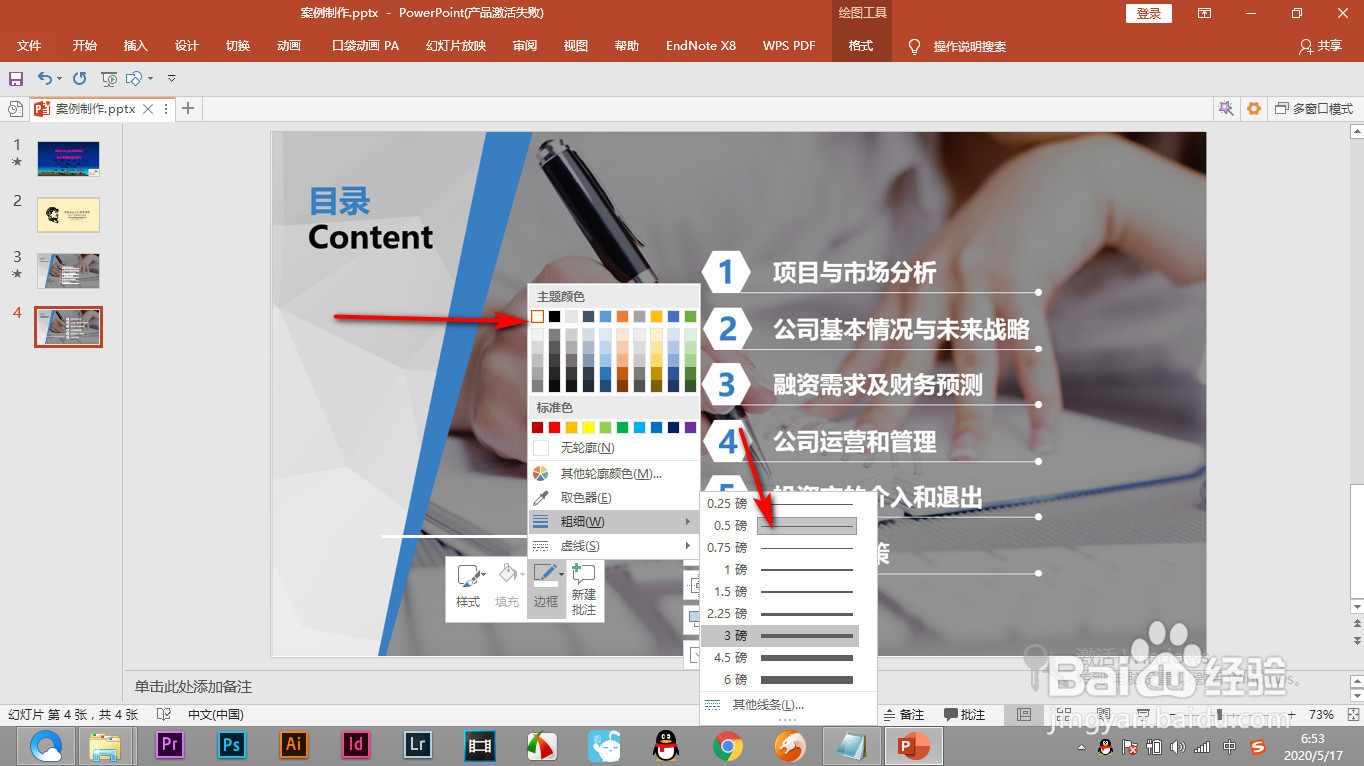Start slideshow from beginning via quick toolbar icon
Screen dimensions: 1364x766
[109, 78]
